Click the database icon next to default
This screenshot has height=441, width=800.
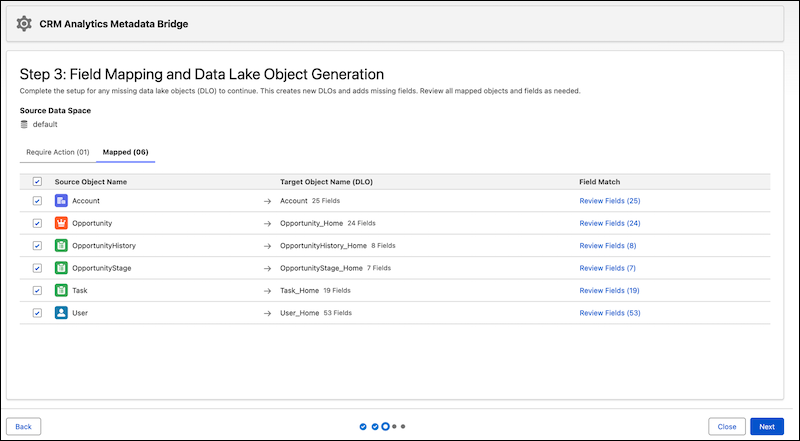tap(24, 124)
